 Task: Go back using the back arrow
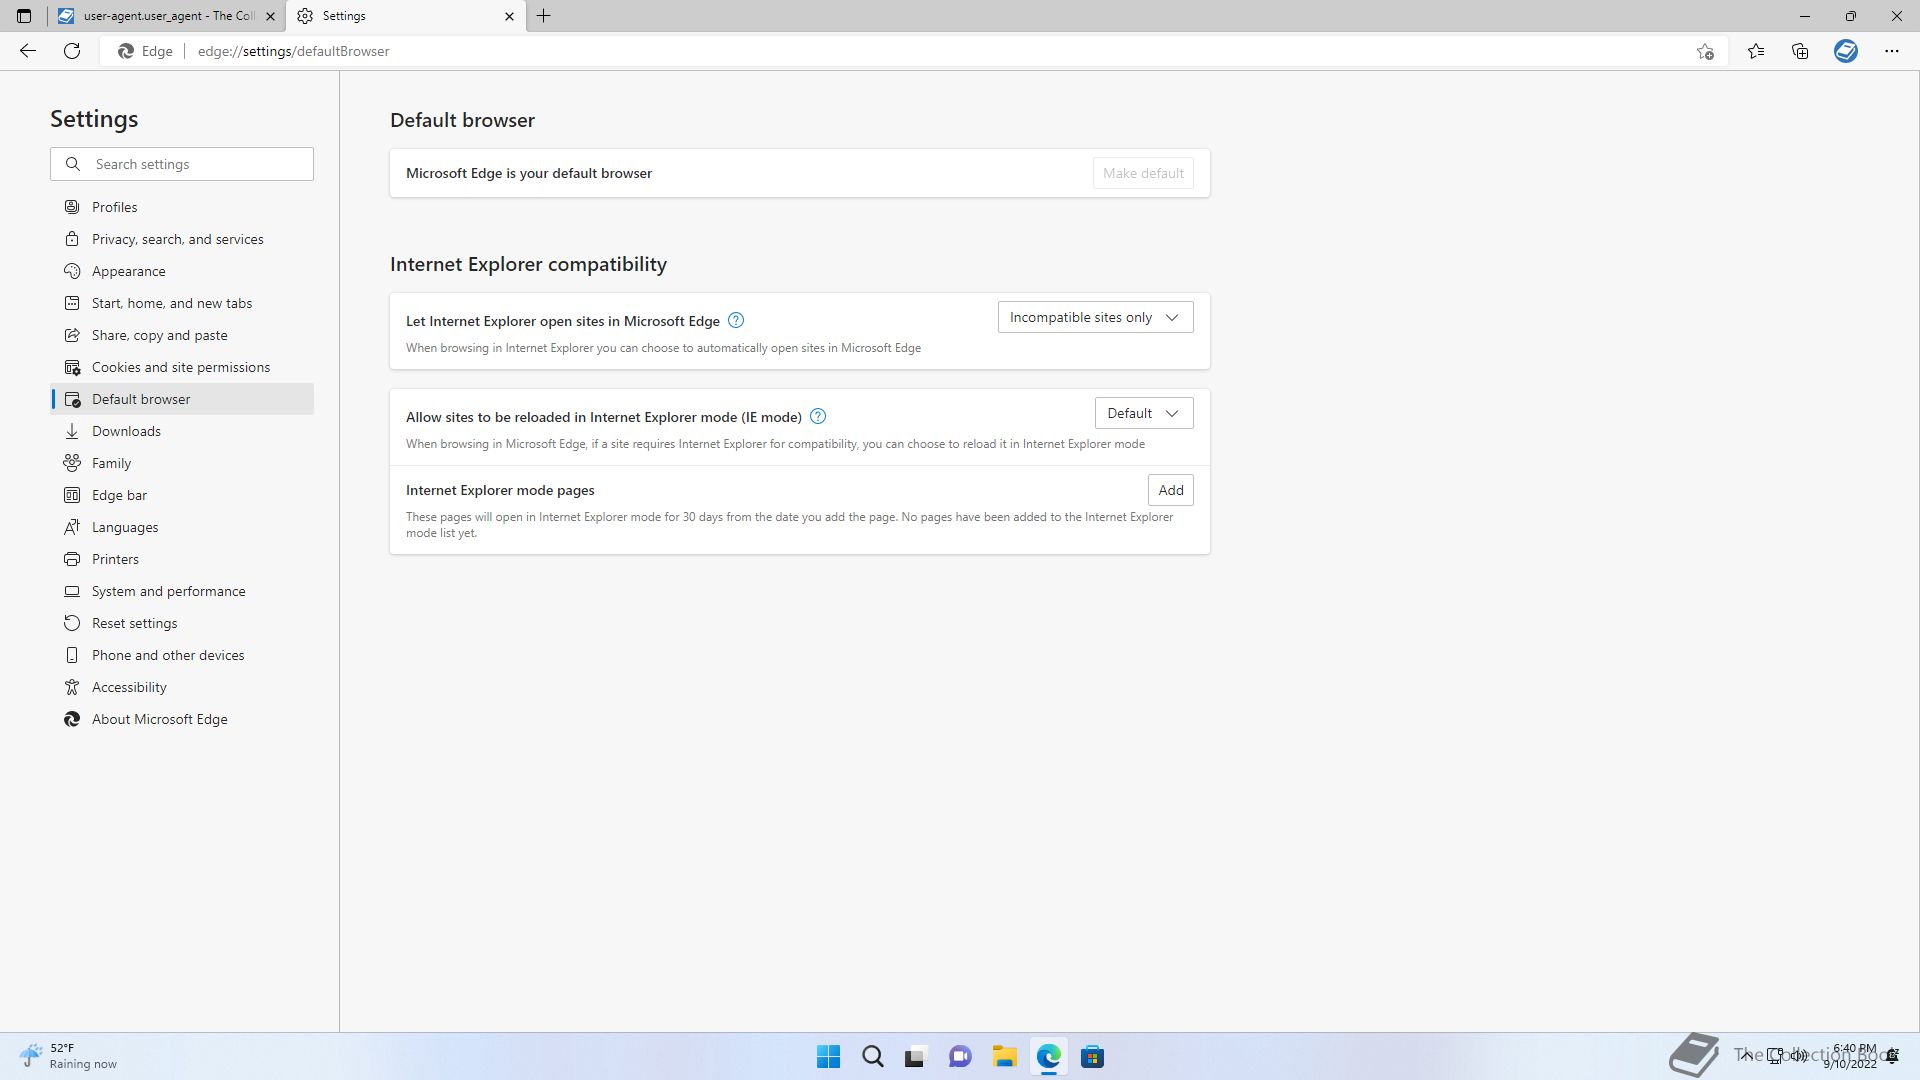click(x=28, y=51)
